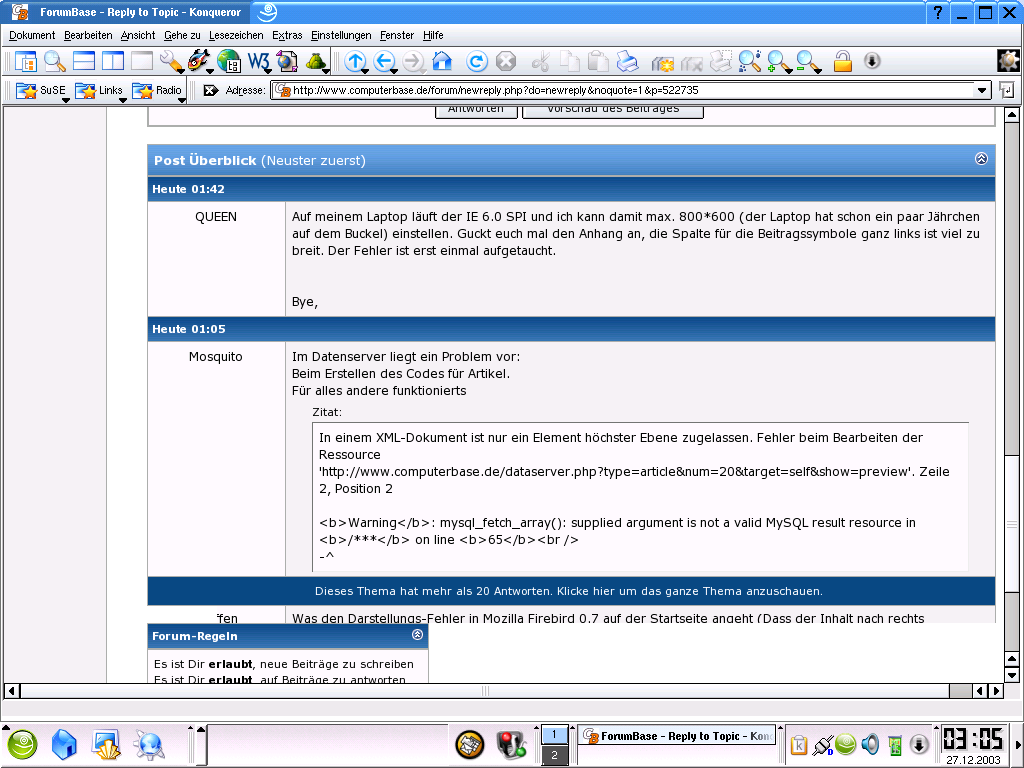The height and width of the screenshot is (768, 1024).
Task: Open the Lesezeichen menu
Action: coord(236,35)
